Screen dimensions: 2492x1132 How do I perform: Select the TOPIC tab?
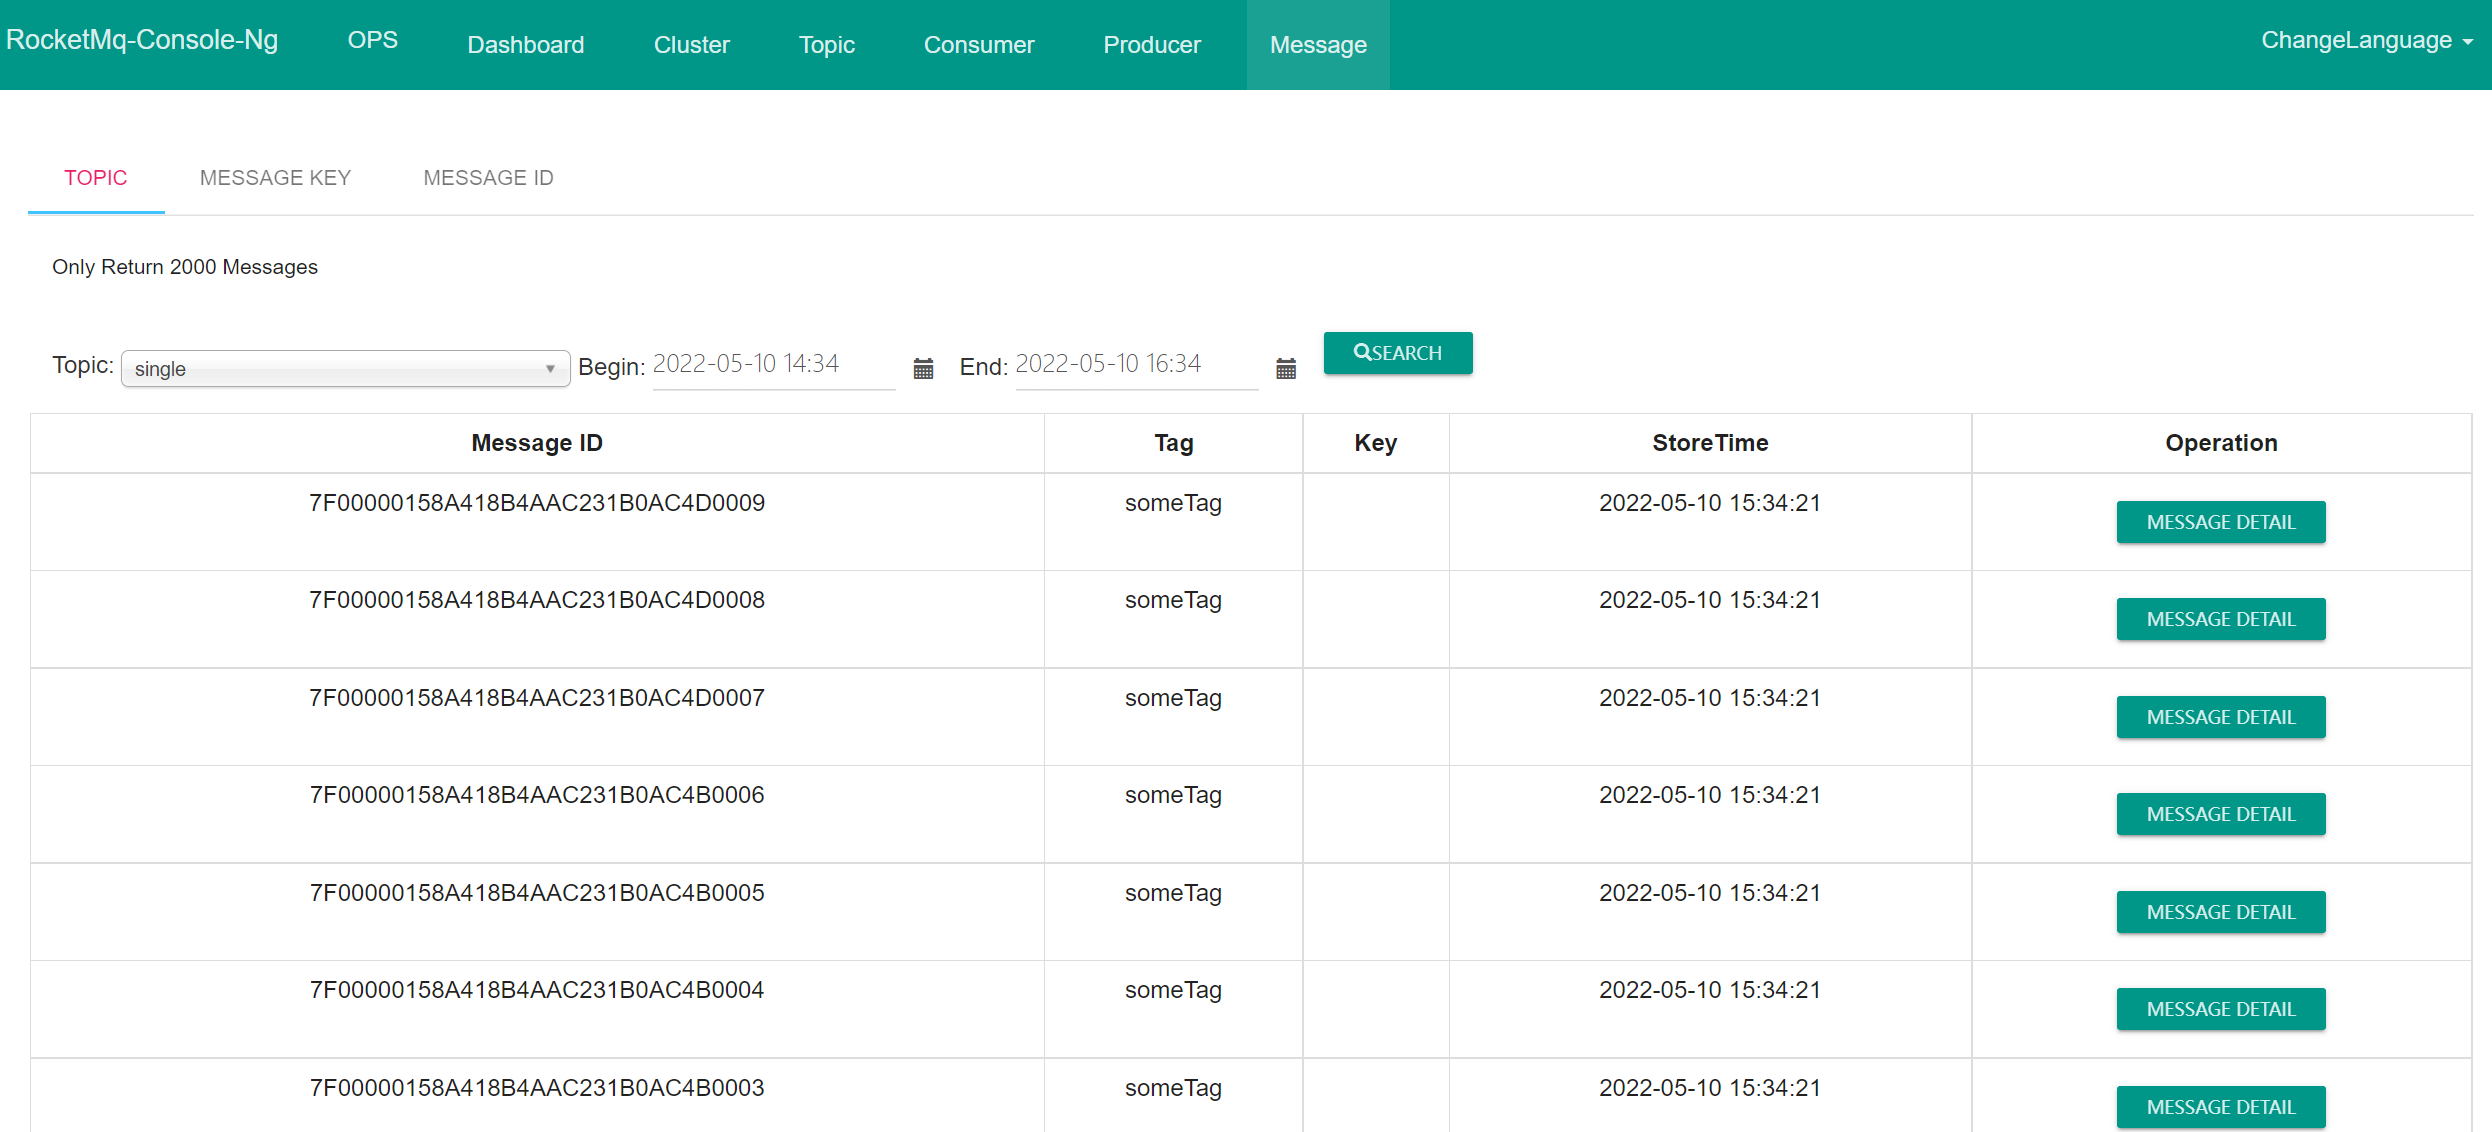click(x=96, y=178)
